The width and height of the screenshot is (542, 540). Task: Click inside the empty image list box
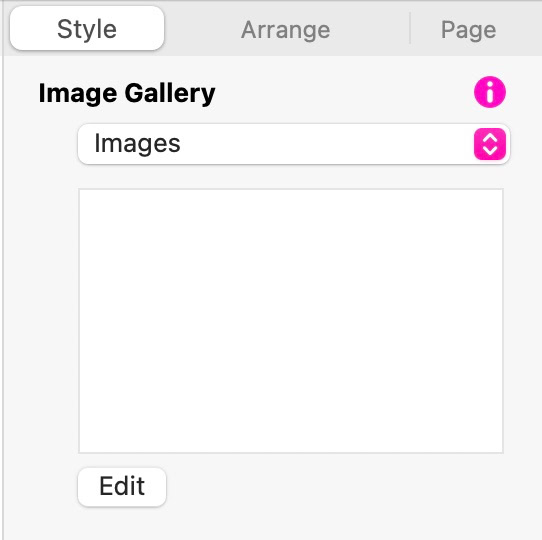click(291, 321)
